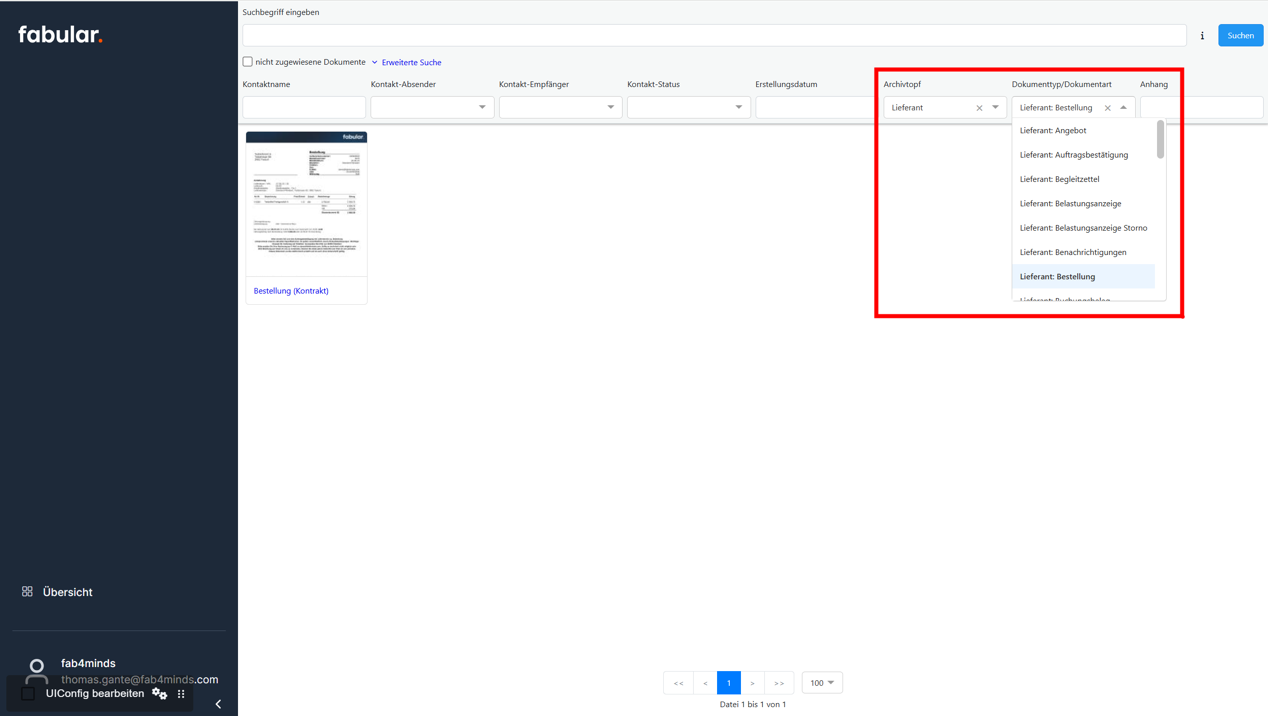
Task: Click the grid icon next to Übersicht
Action: pyautogui.click(x=28, y=591)
